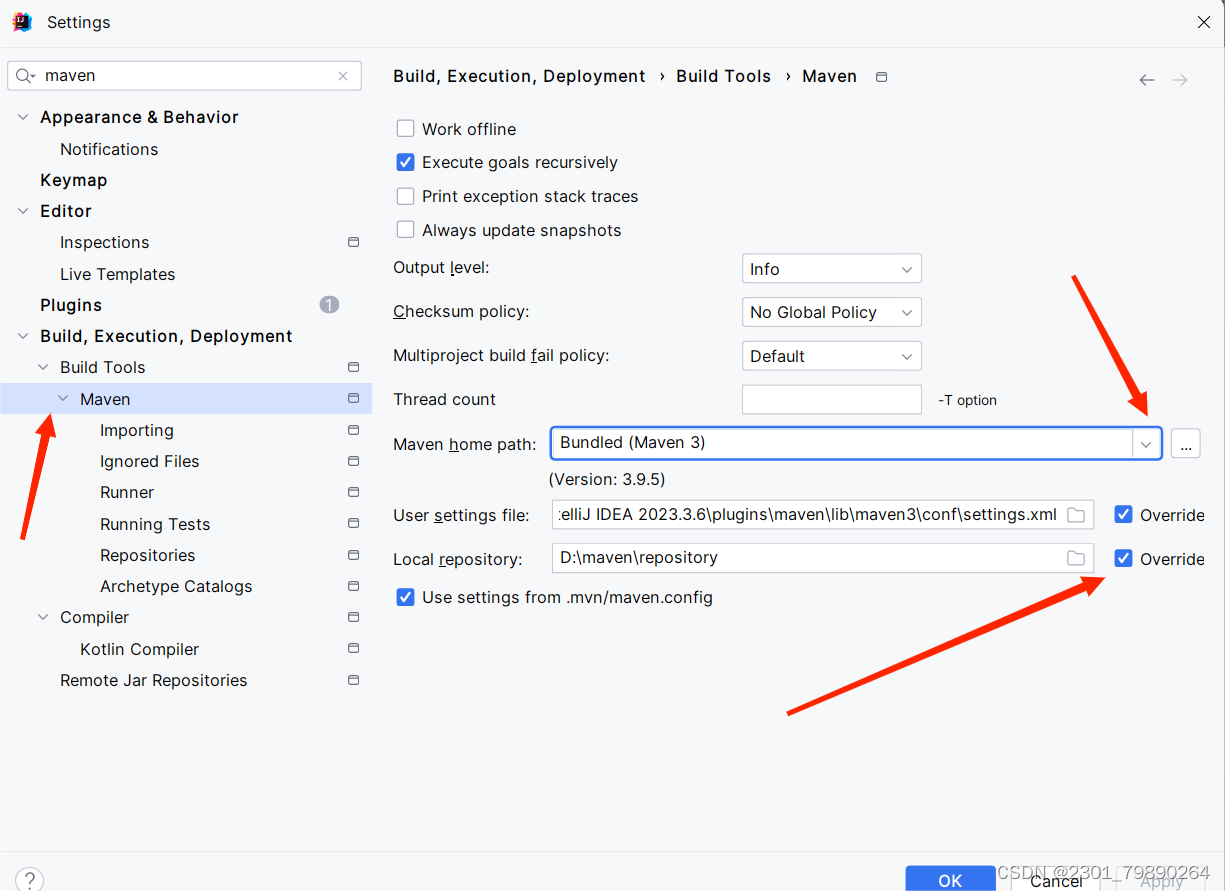Collapse the Compiler tree node chevron
The width and height of the screenshot is (1225, 891).
[x=43, y=617]
